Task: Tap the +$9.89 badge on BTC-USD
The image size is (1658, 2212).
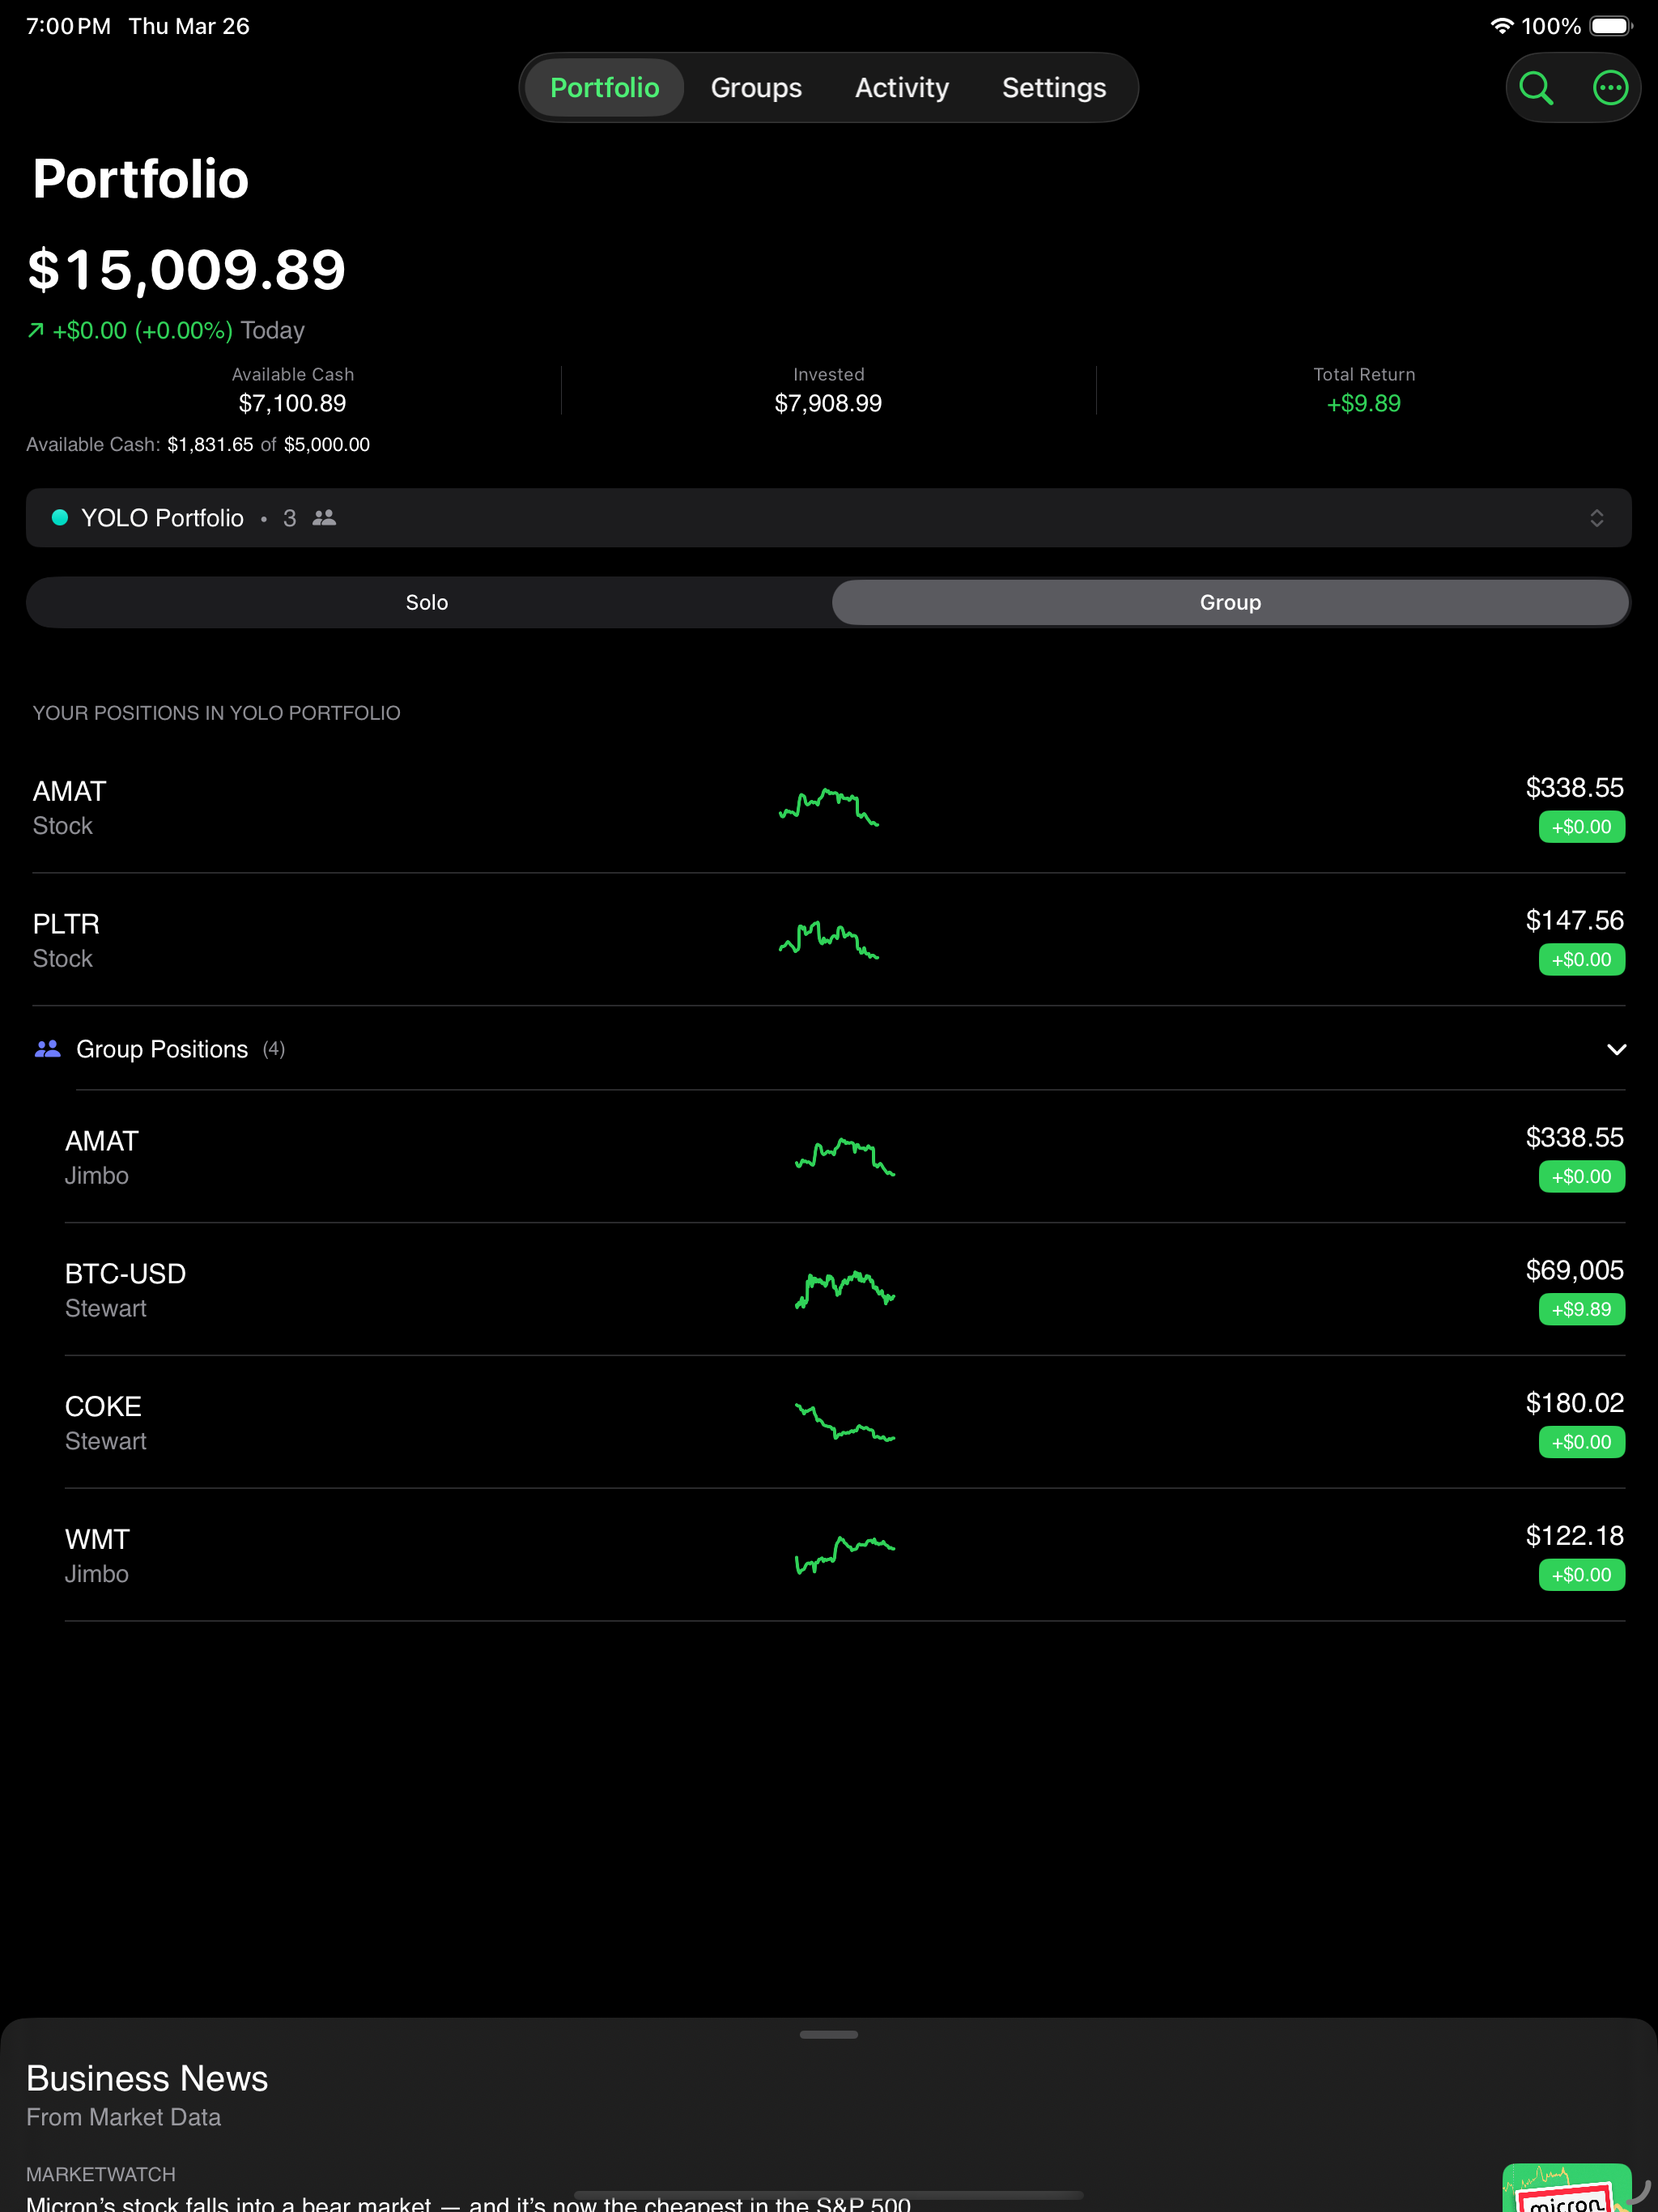Action: pos(1581,1309)
